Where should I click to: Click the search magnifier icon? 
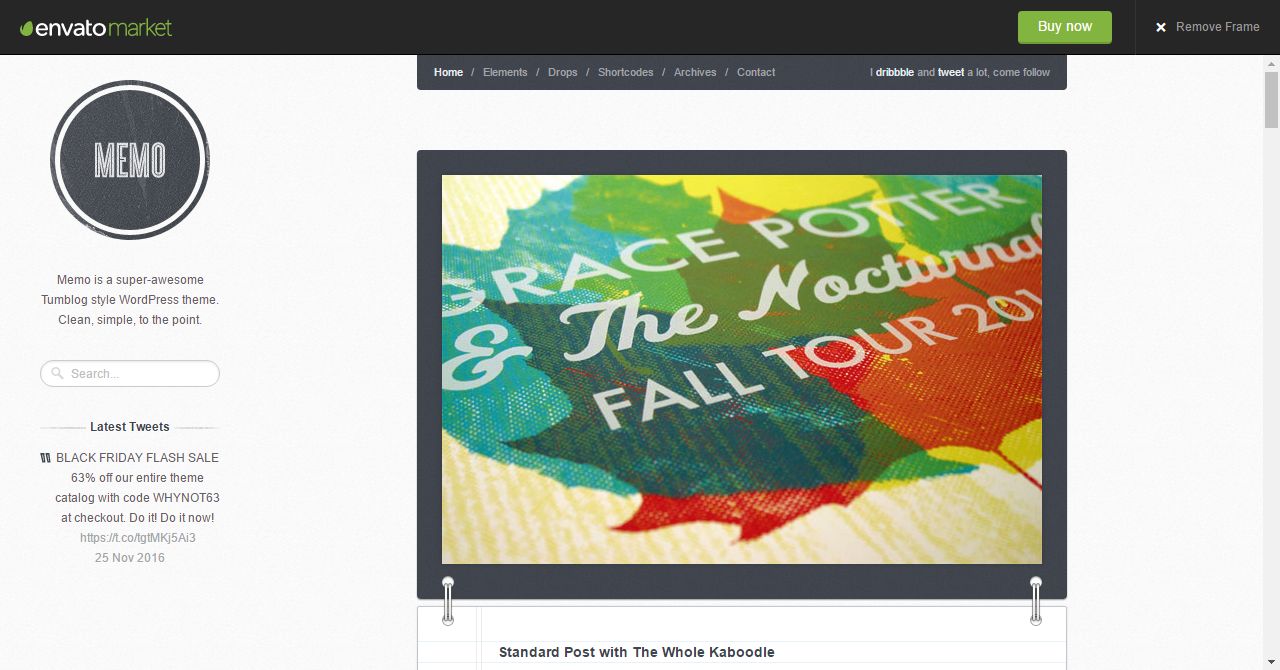[58, 373]
